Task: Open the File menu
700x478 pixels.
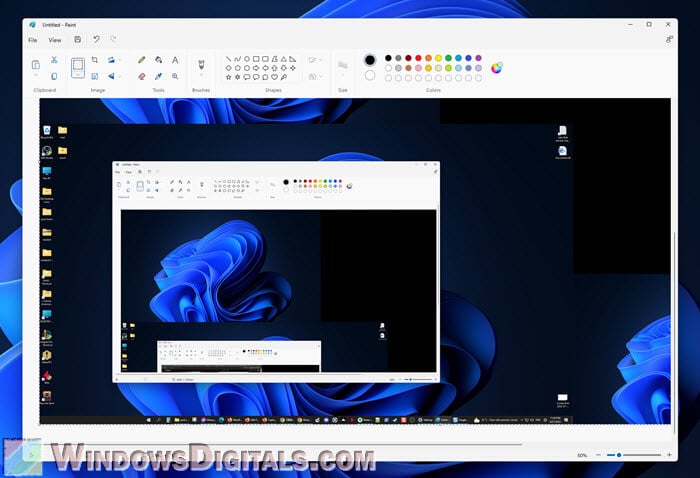Action: (x=33, y=40)
